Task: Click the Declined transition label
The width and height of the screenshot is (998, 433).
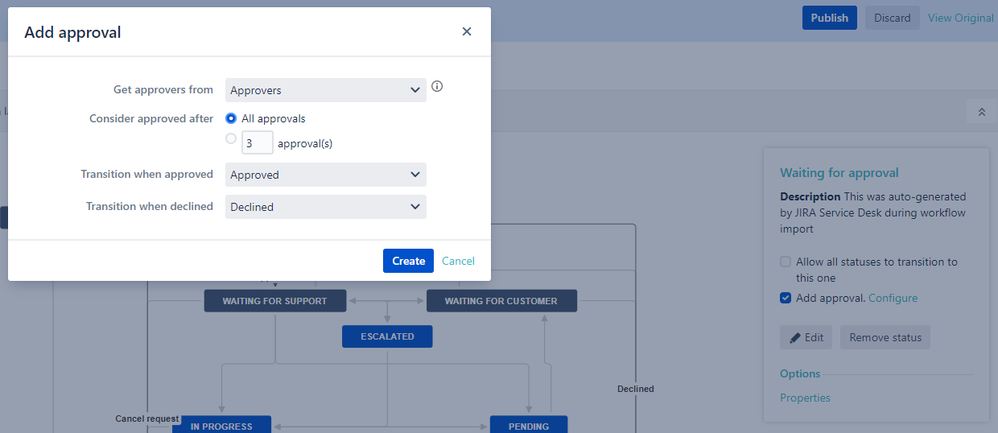Action: 635,388
